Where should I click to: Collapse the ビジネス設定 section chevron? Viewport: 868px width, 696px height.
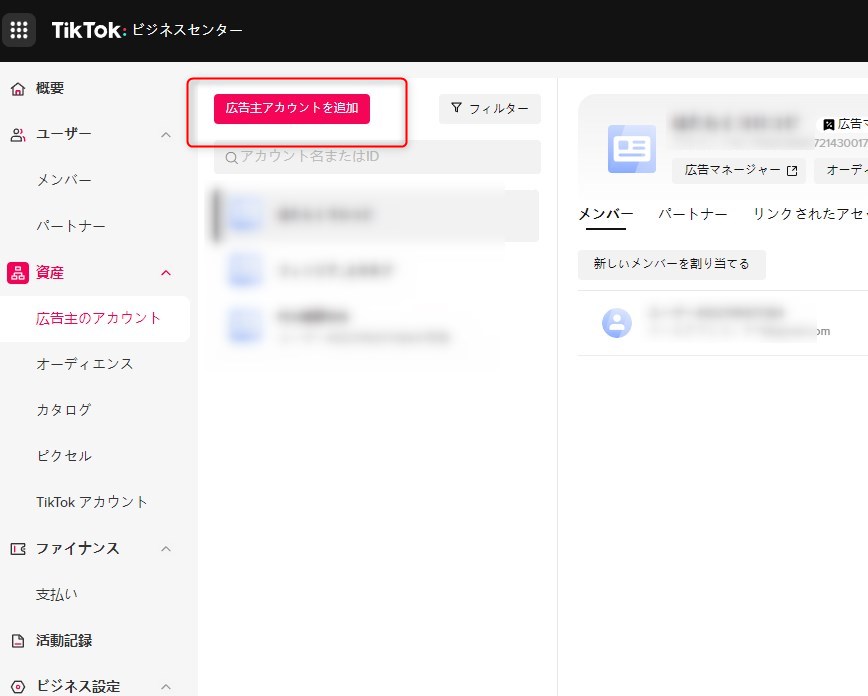point(166,687)
